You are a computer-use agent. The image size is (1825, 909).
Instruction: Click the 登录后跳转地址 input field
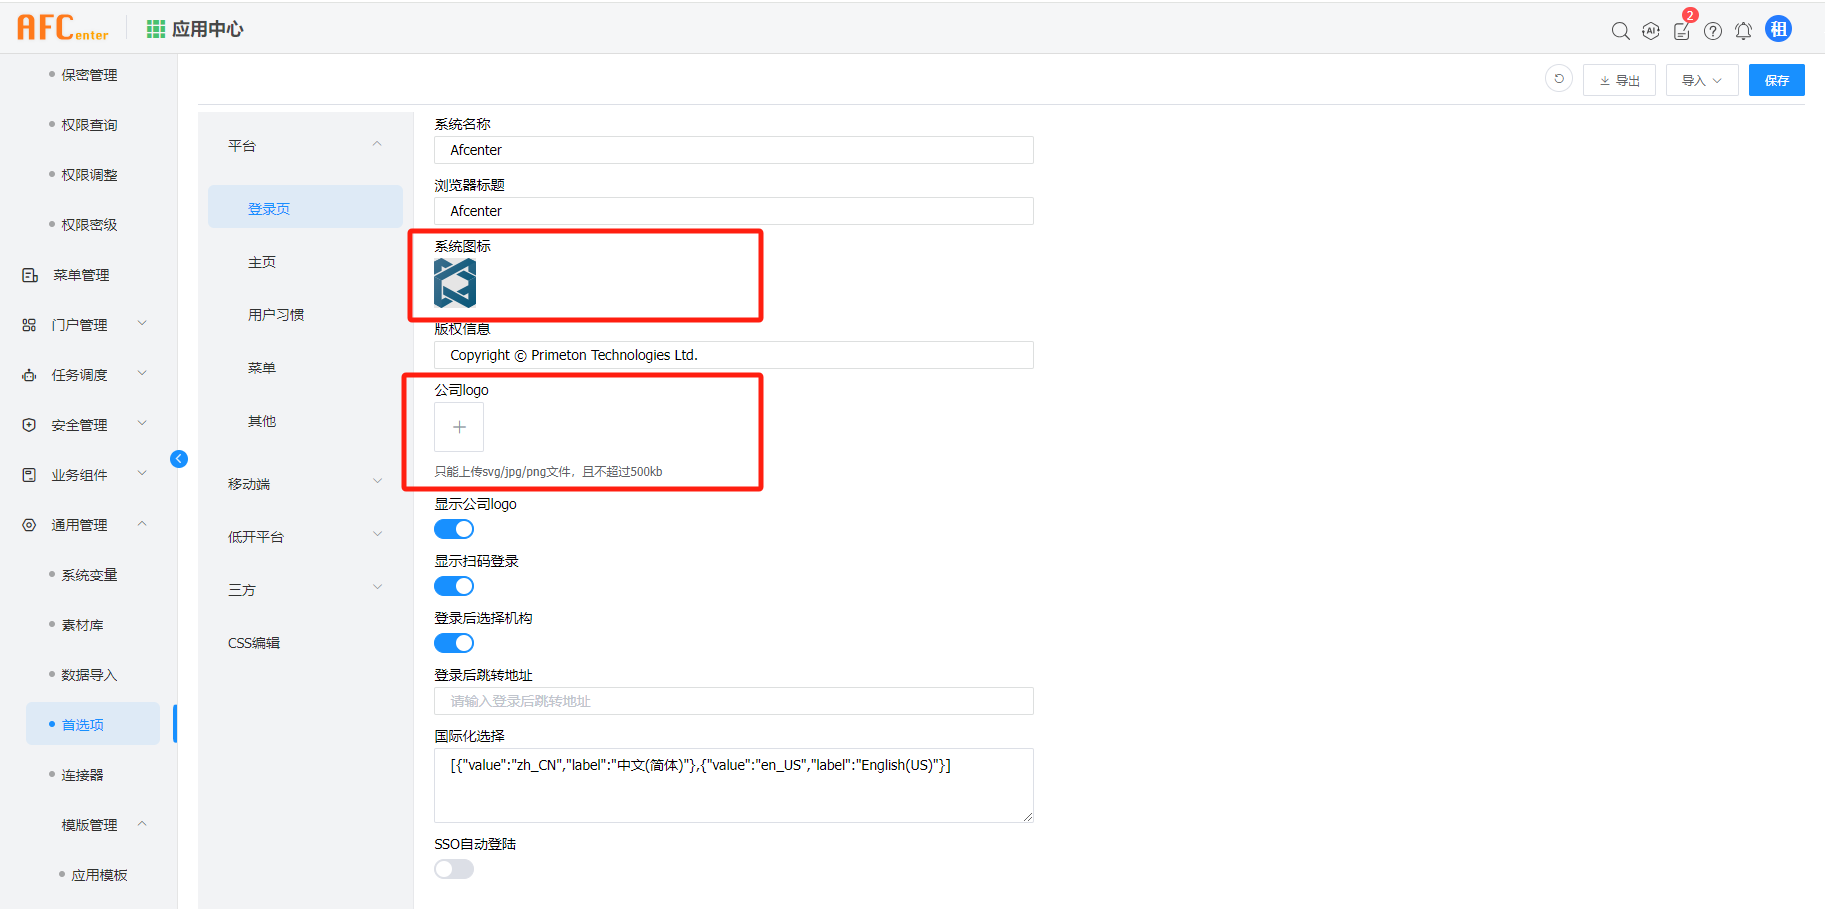734,701
